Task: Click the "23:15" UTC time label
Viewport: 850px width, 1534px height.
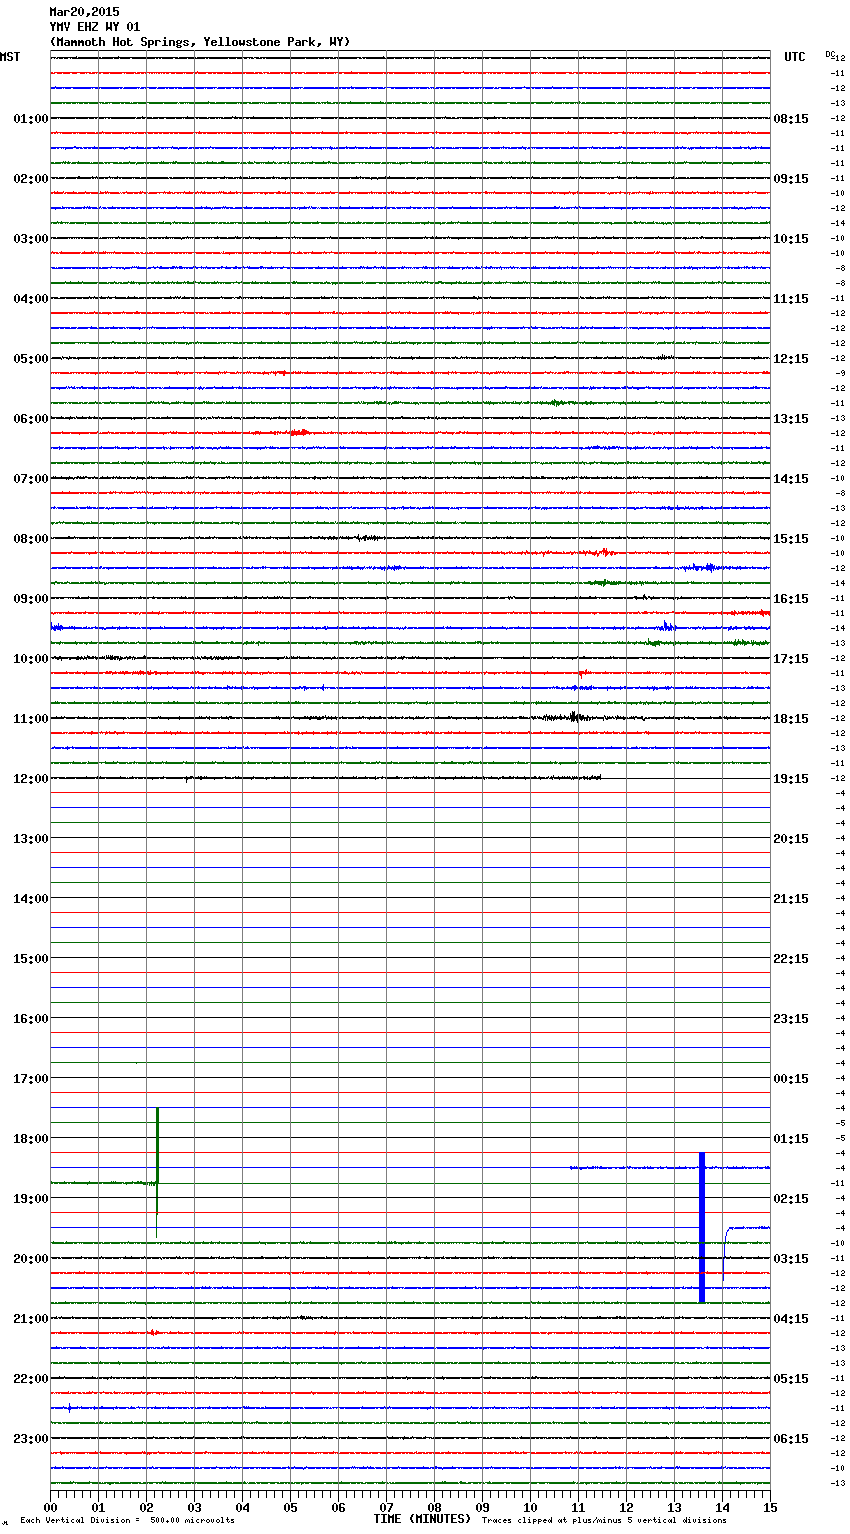Action: coord(791,1019)
